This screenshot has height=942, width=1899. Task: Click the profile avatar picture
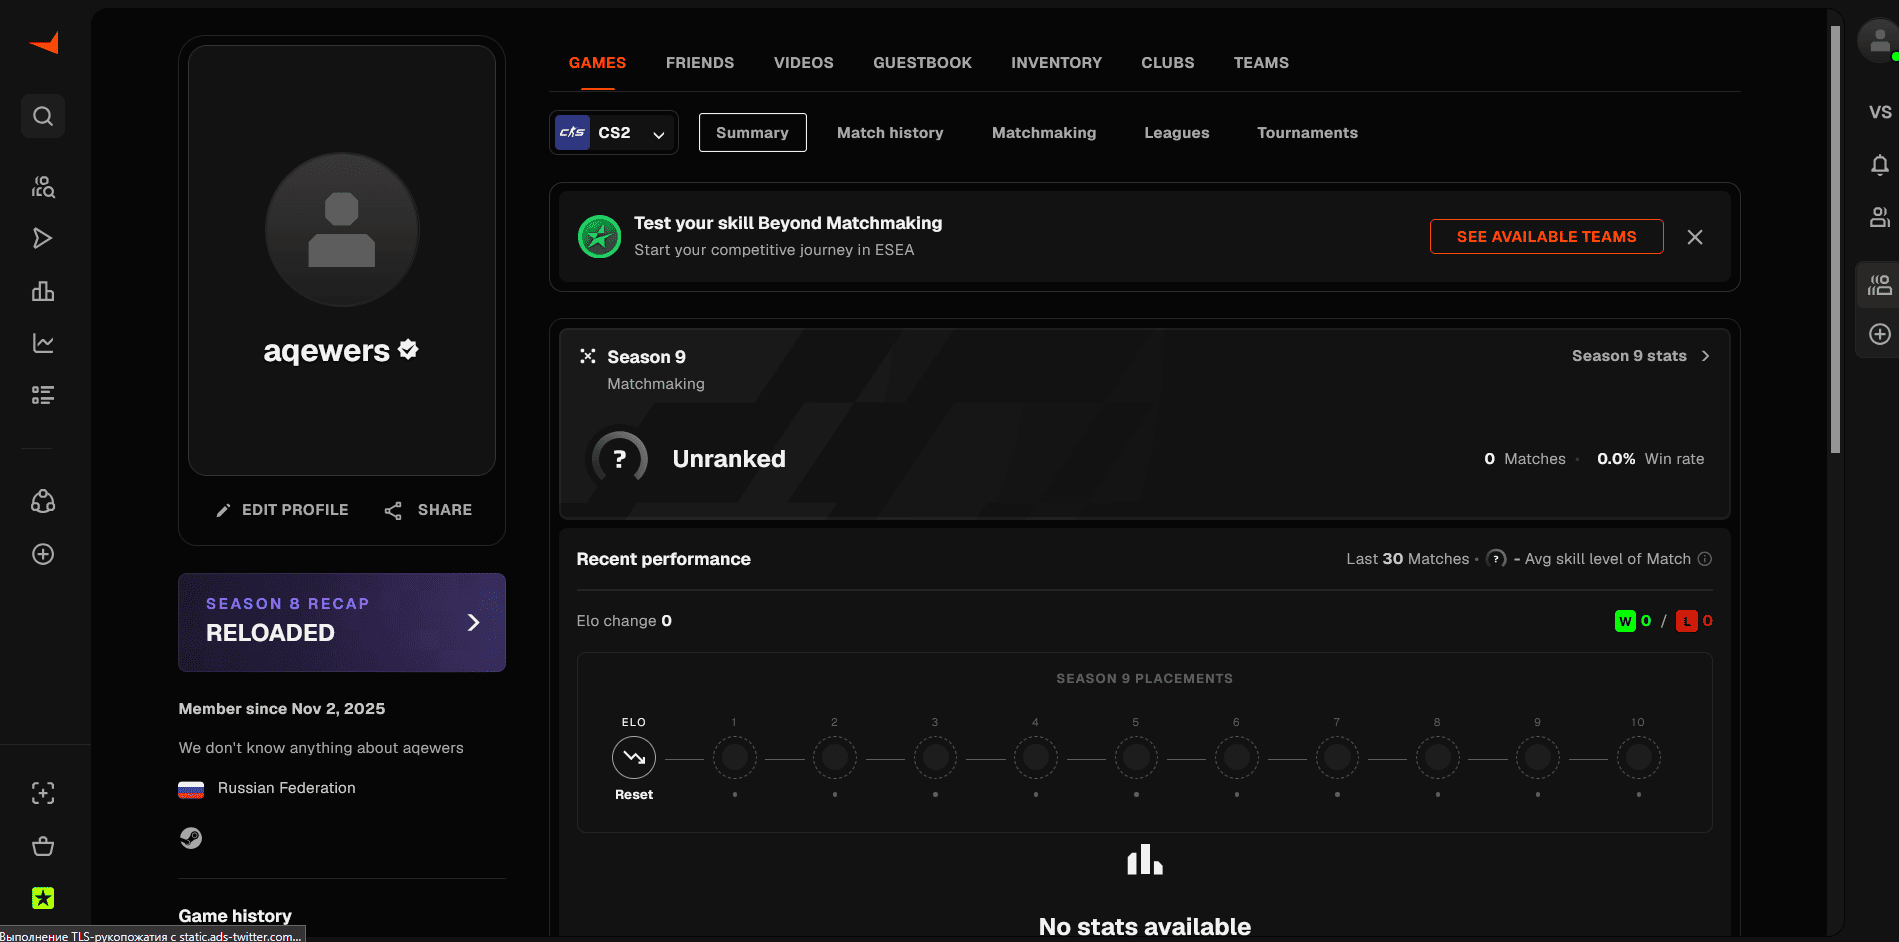click(x=342, y=230)
